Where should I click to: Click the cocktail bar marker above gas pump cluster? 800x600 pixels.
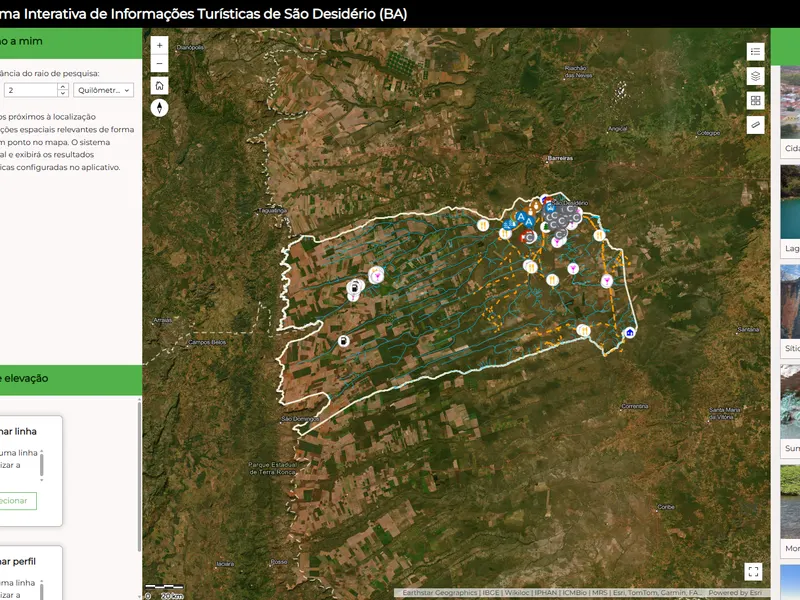coord(377,276)
